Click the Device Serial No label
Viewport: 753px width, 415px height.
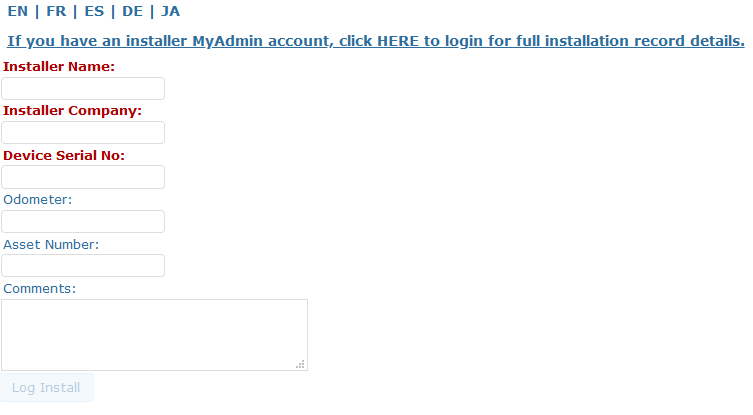64,155
